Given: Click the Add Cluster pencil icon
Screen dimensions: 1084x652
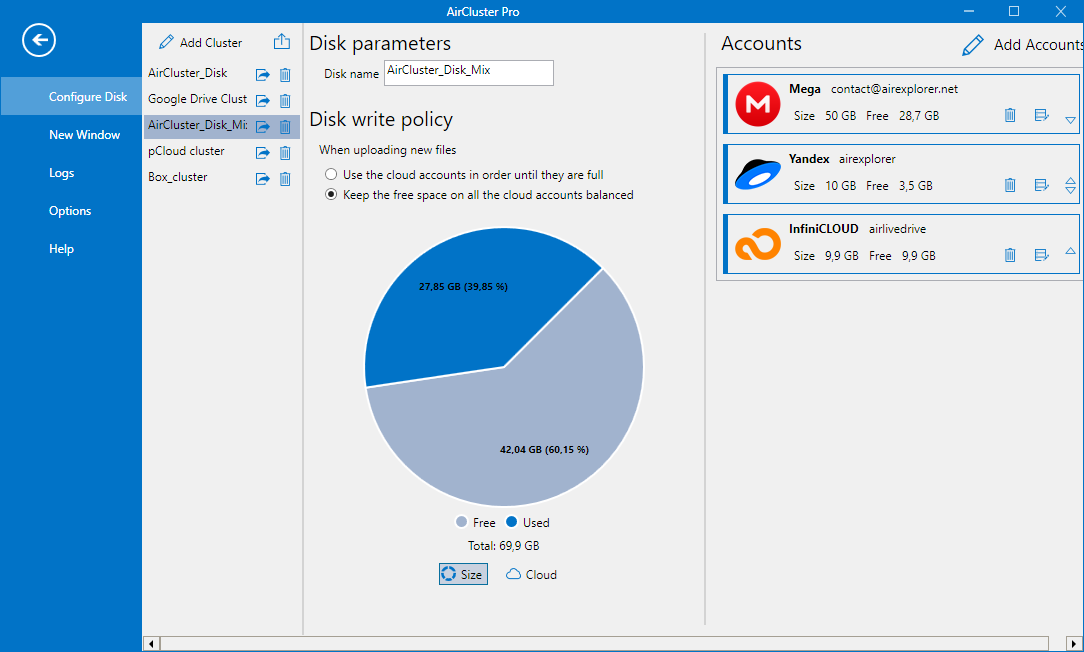Looking at the screenshot, I should pyautogui.click(x=166, y=42).
